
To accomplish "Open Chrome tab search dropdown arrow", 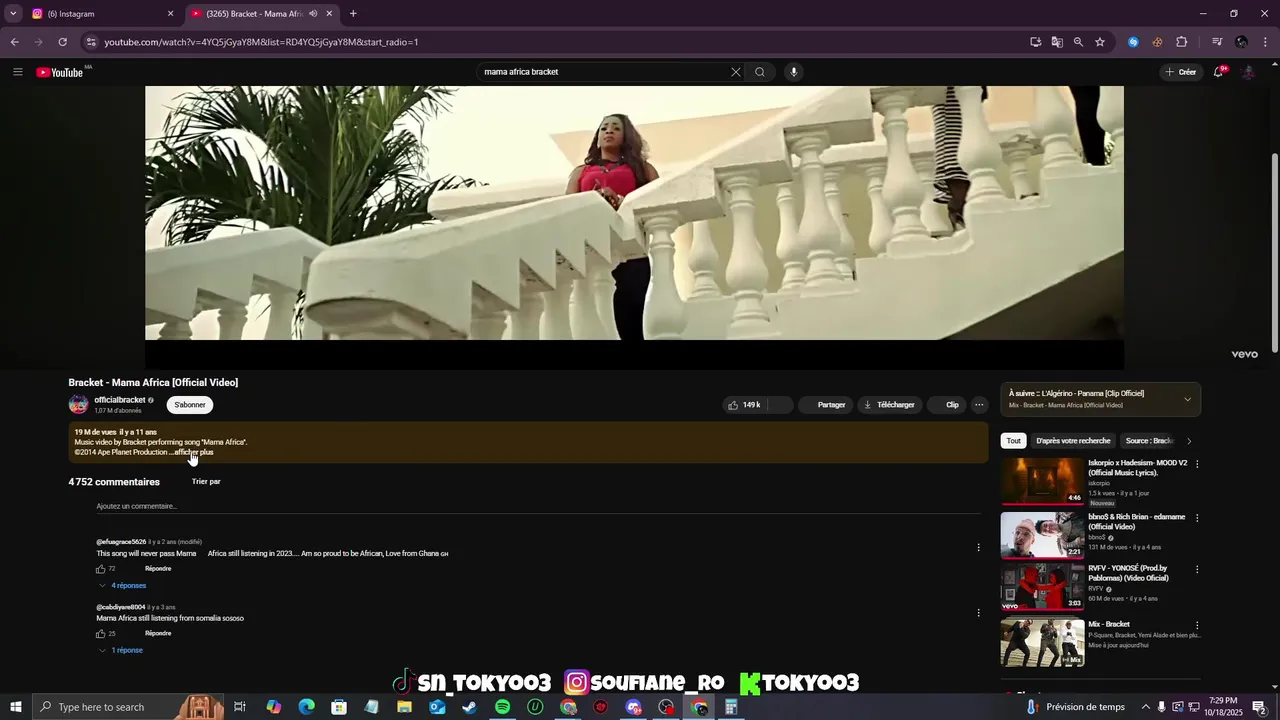I will point(13,14).
